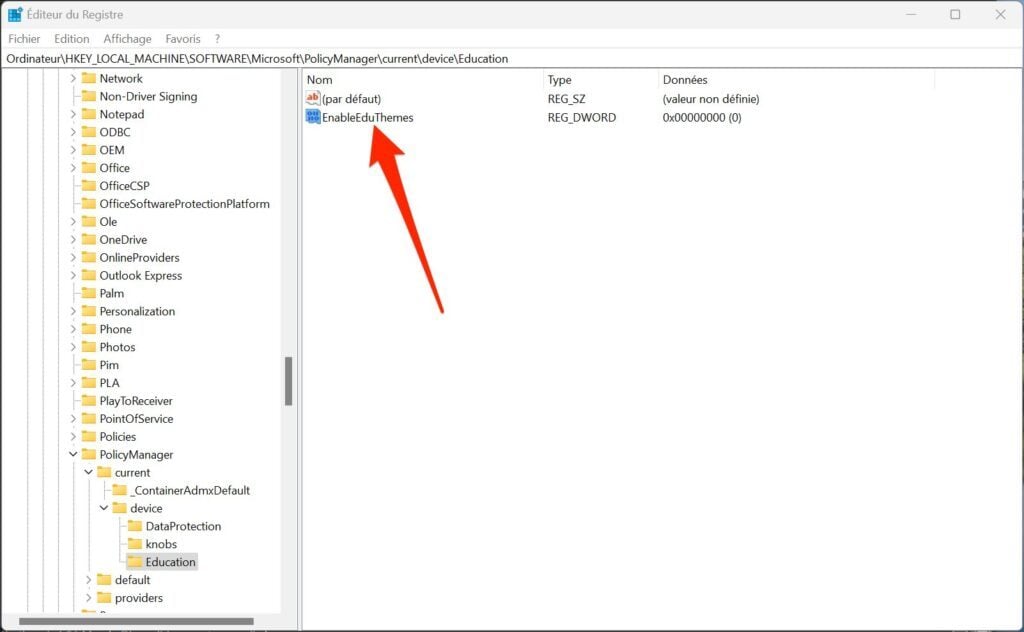Select the EnableEduThemes value name
Viewport: 1024px width, 632px height.
tap(368, 118)
